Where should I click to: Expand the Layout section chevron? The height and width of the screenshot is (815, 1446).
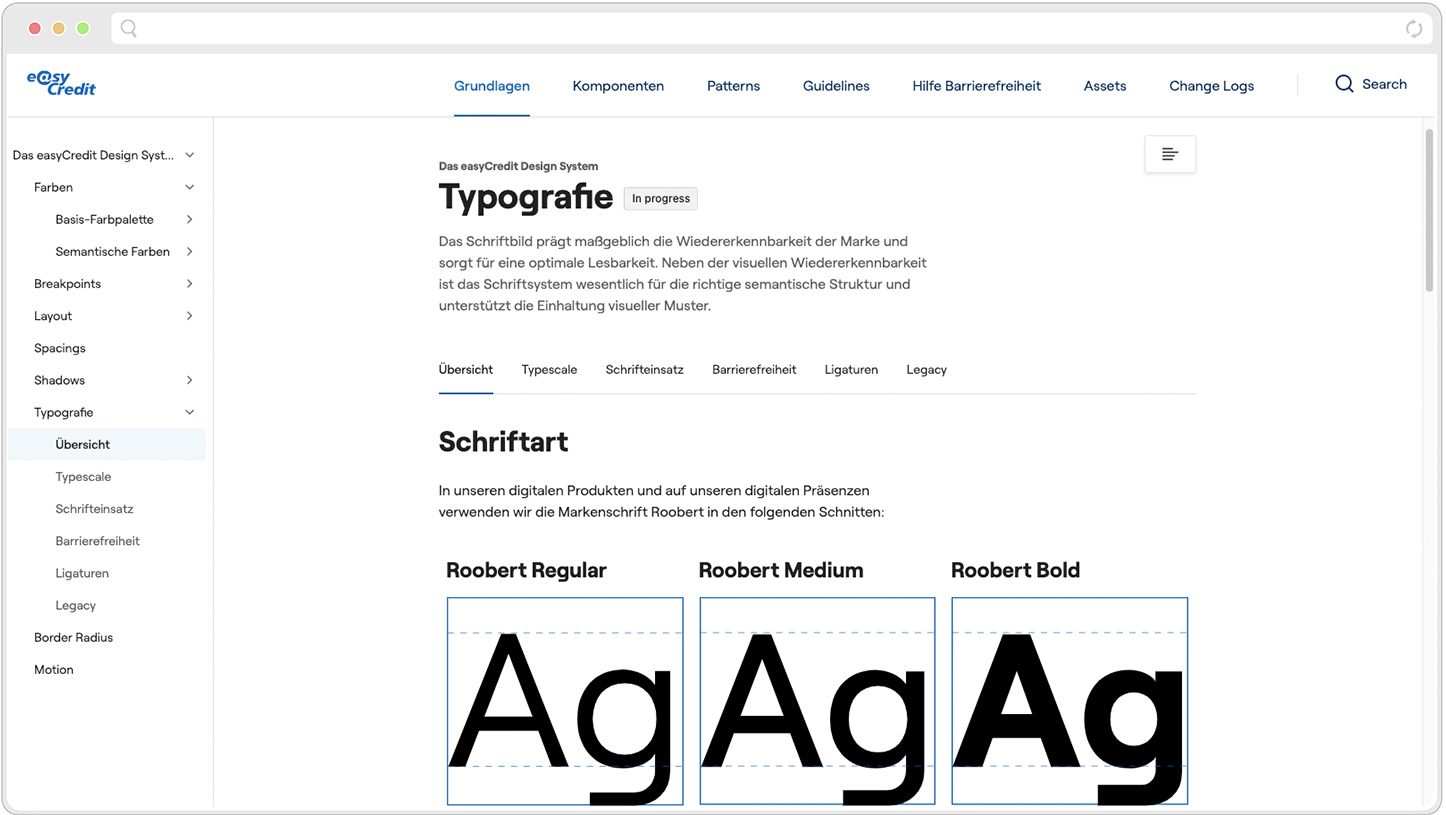(x=189, y=316)
